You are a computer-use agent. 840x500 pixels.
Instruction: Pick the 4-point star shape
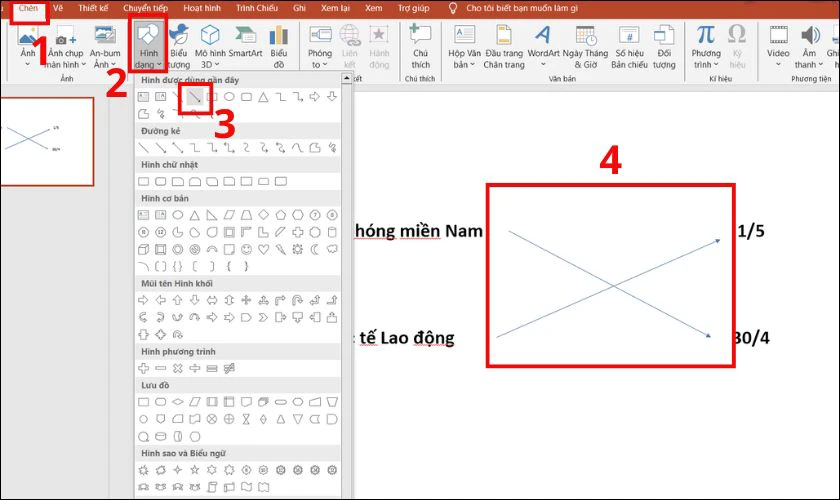(178, 470)
